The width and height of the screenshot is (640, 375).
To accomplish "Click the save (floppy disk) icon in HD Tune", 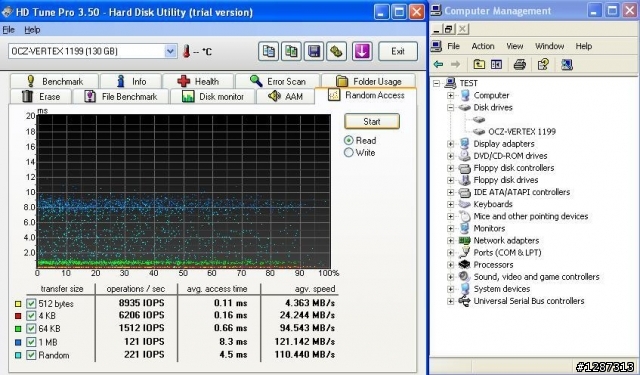I will pos(314,51).
